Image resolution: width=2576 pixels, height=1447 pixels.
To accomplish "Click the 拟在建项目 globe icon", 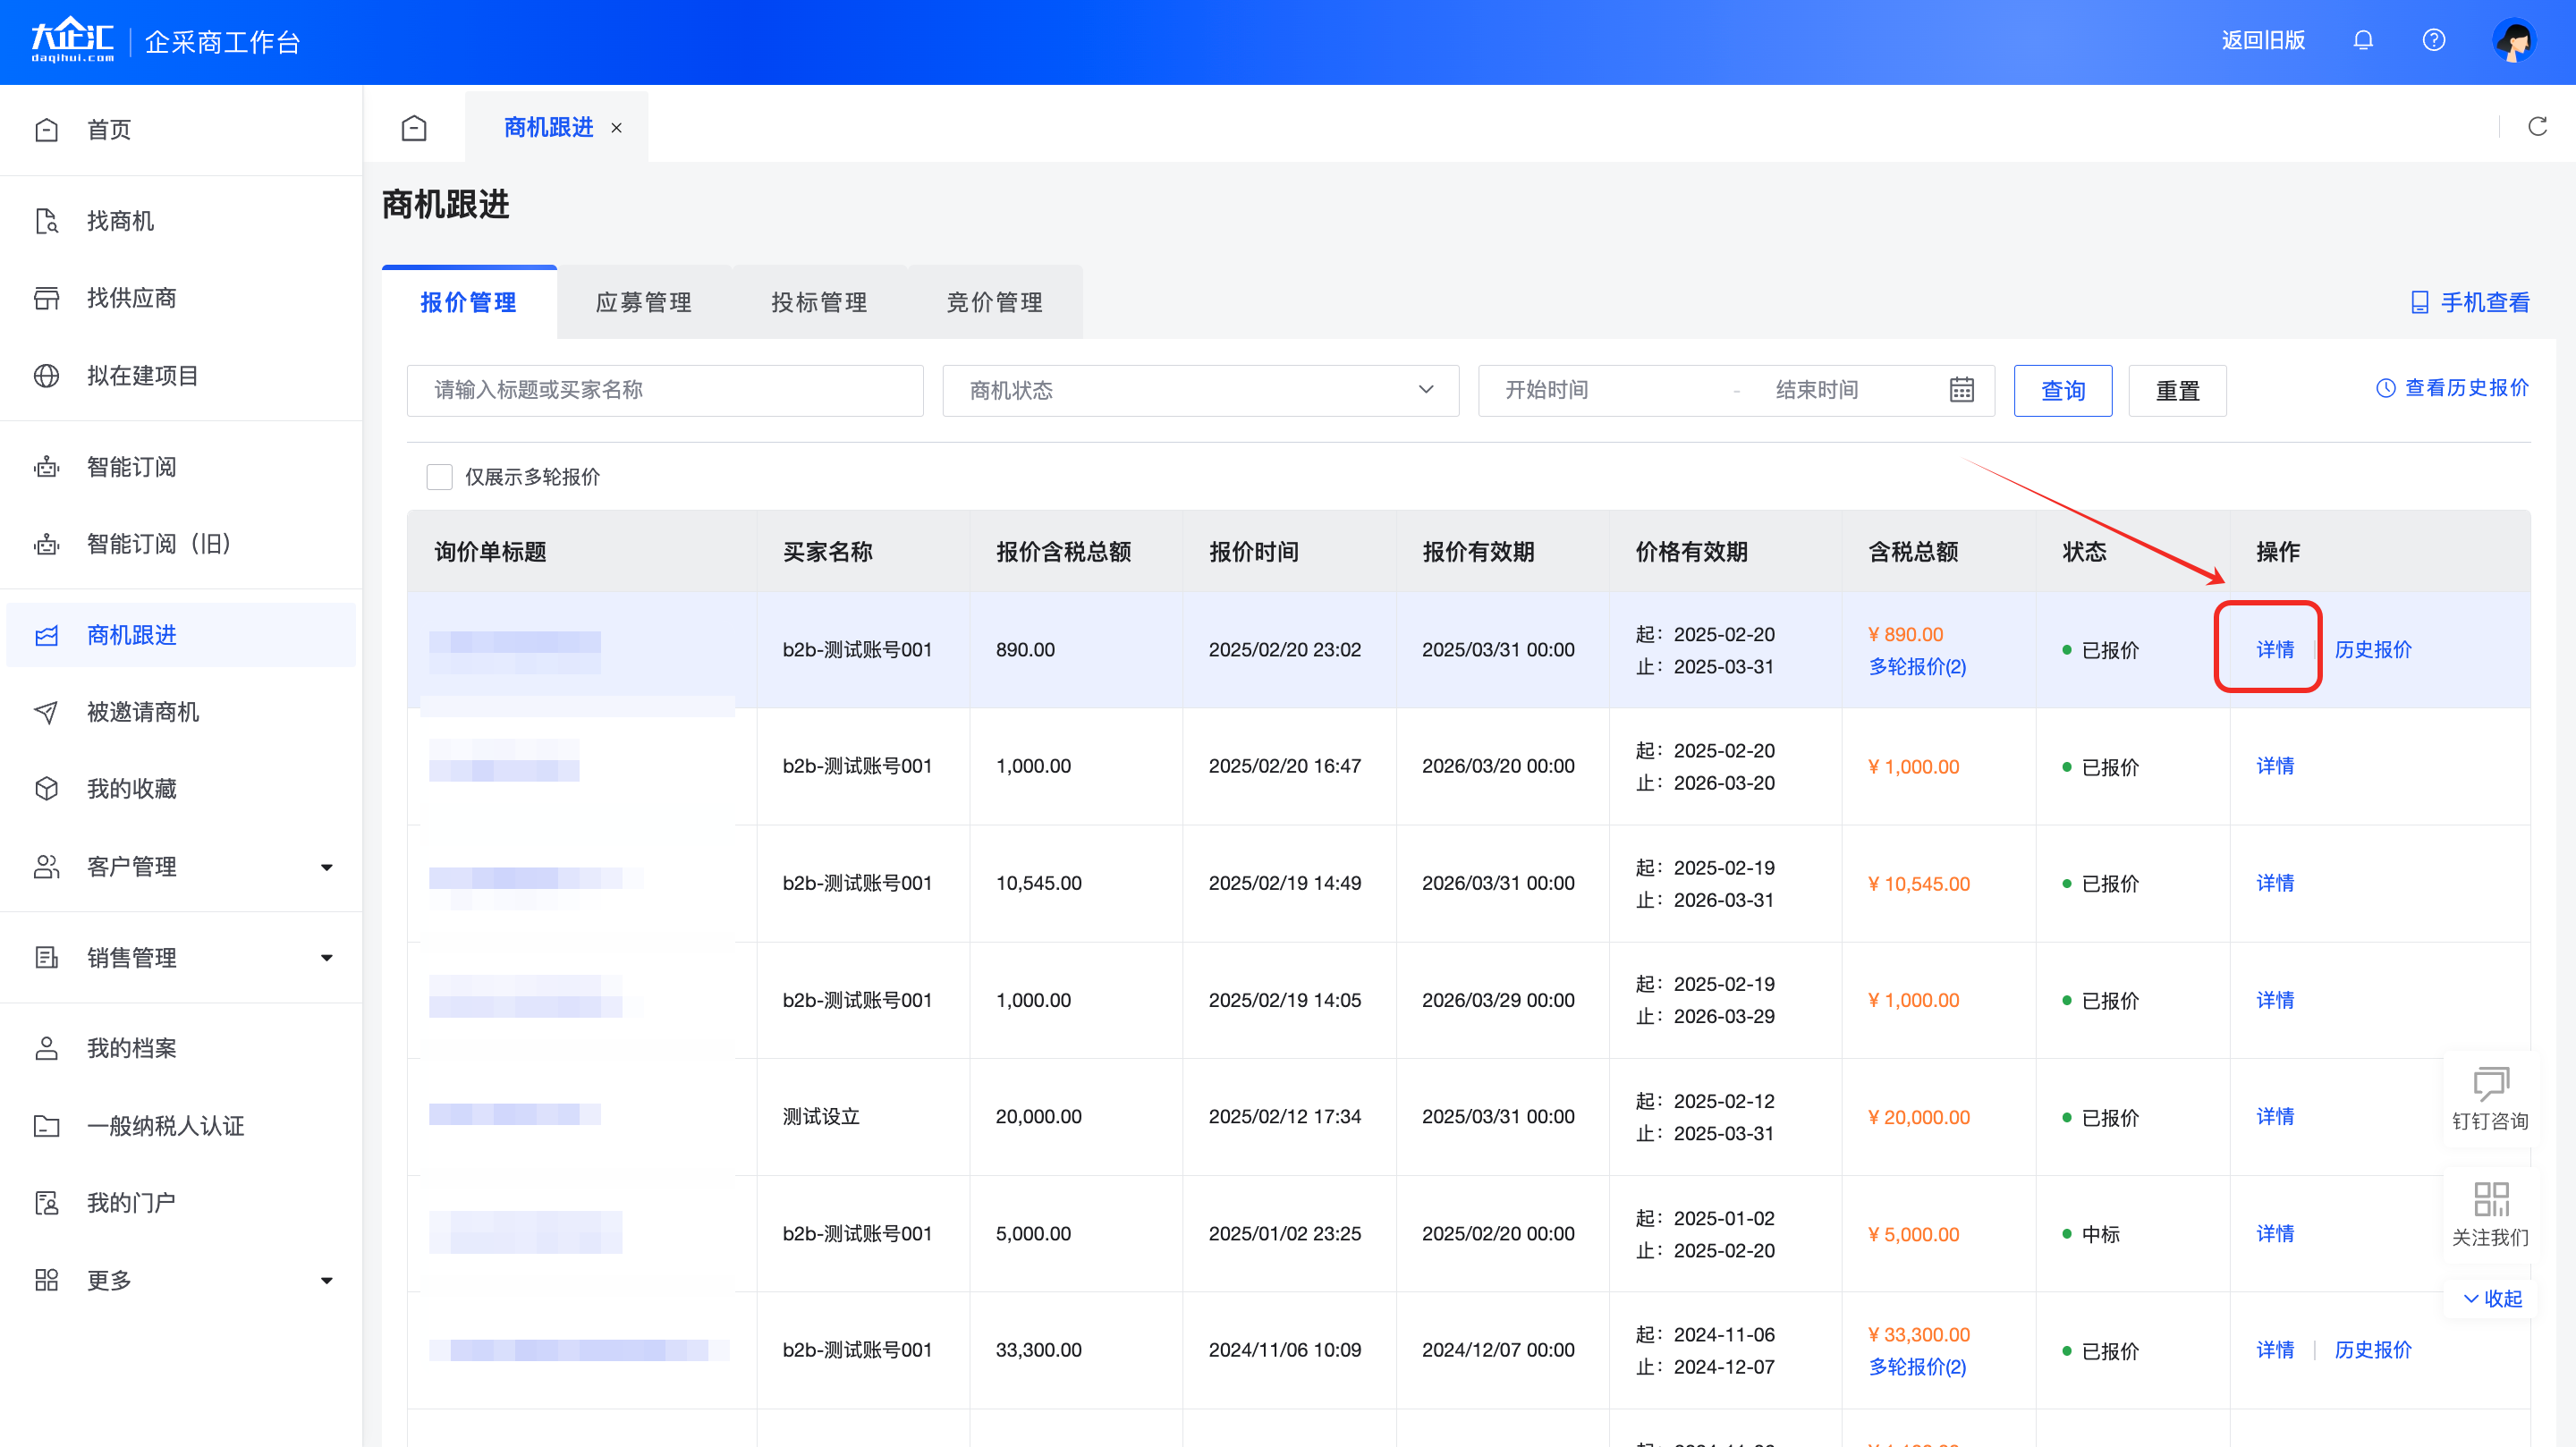I will 46,376.
